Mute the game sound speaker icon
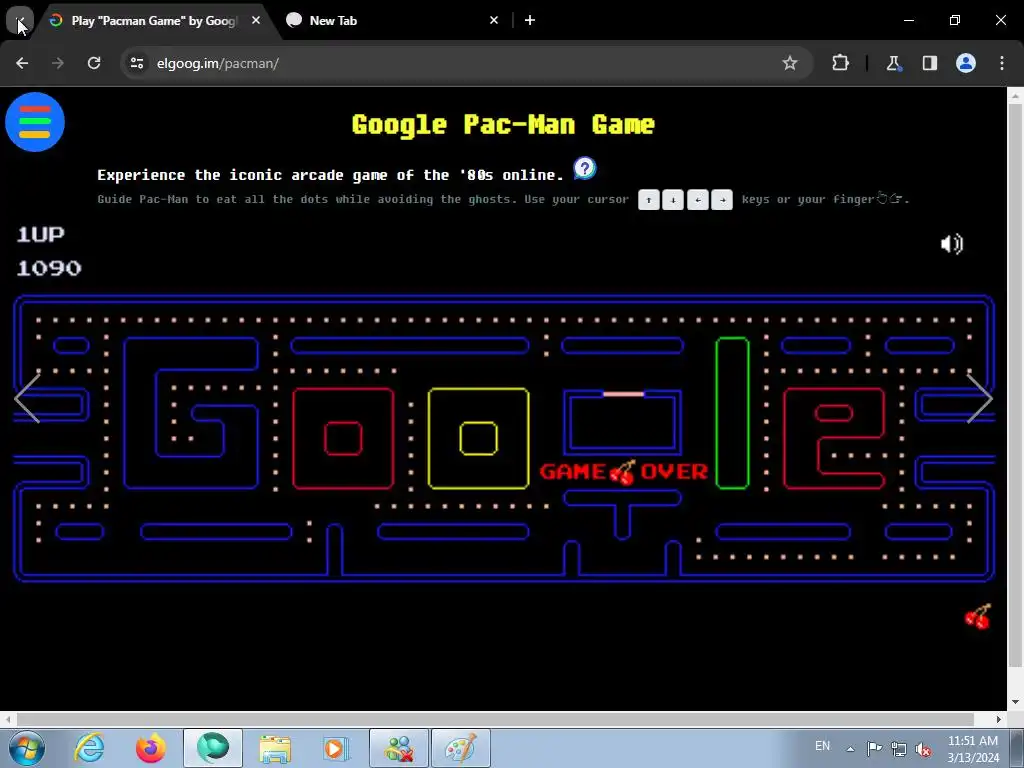 (952, 244)
